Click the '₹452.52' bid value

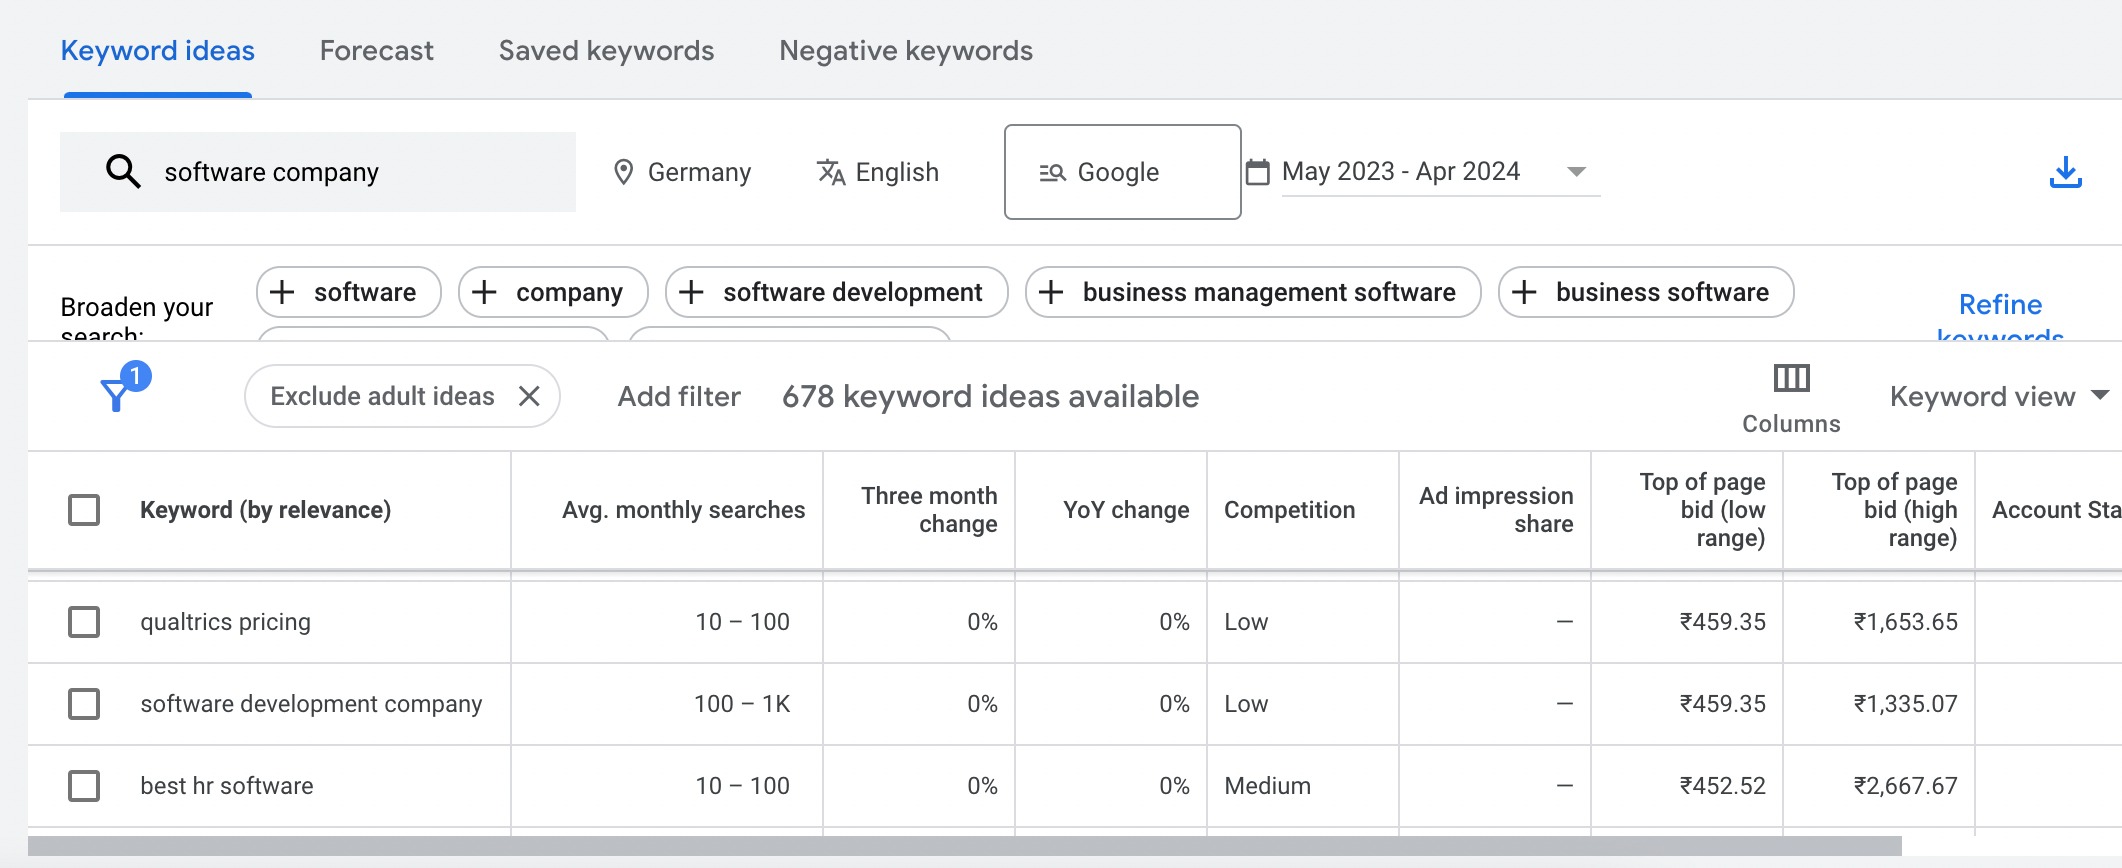point(1722,786)
